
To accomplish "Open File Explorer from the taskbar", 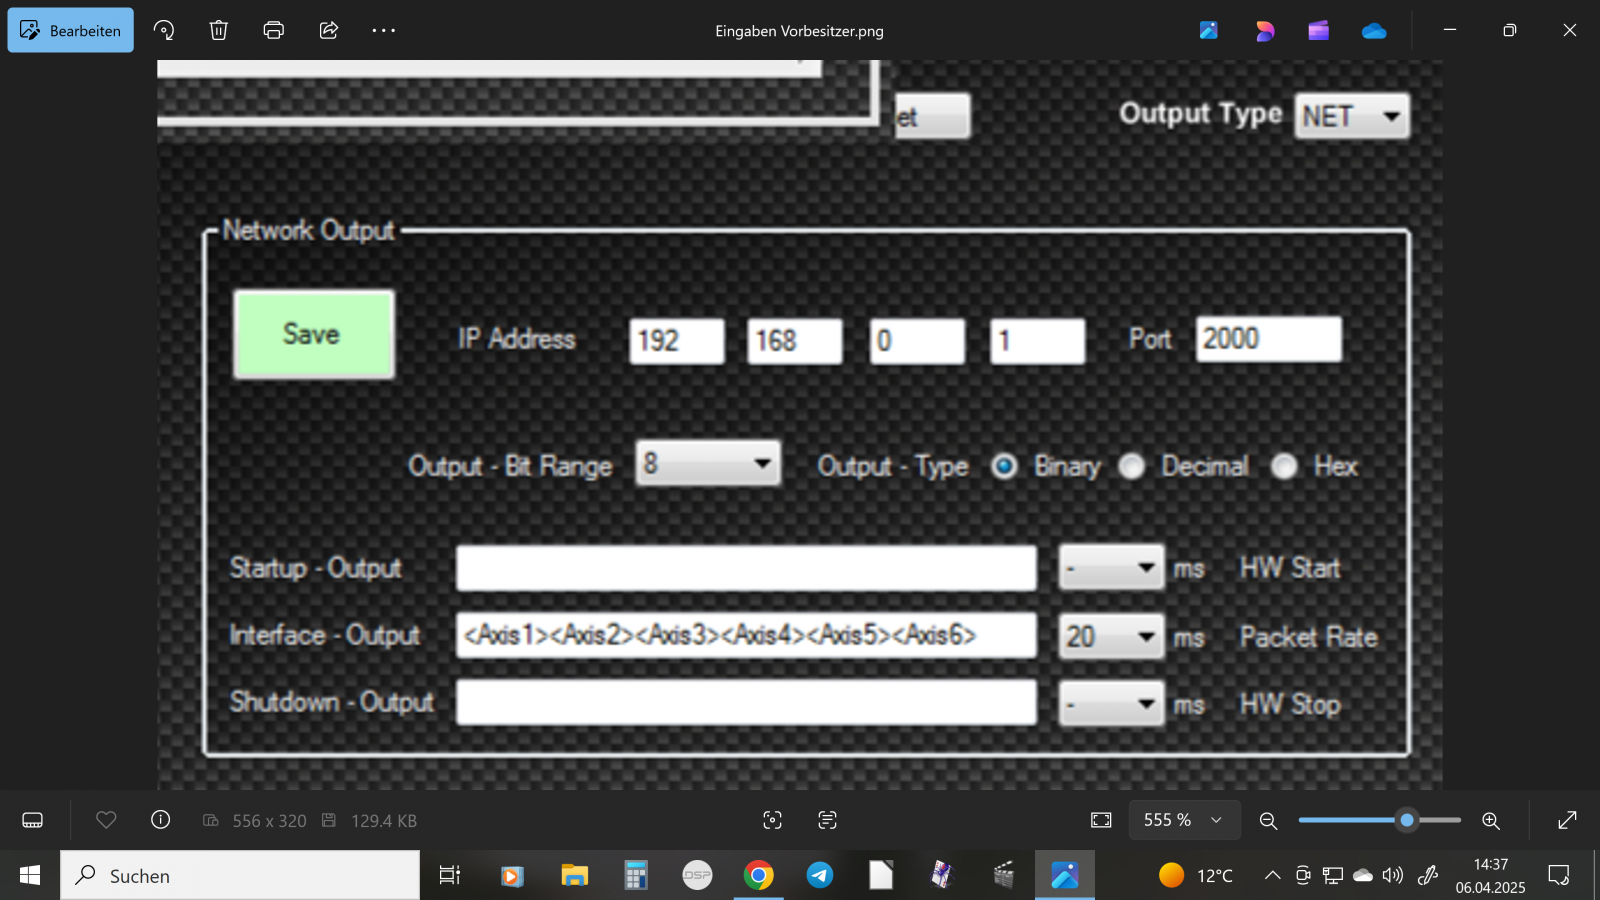I will coord(574,876).
